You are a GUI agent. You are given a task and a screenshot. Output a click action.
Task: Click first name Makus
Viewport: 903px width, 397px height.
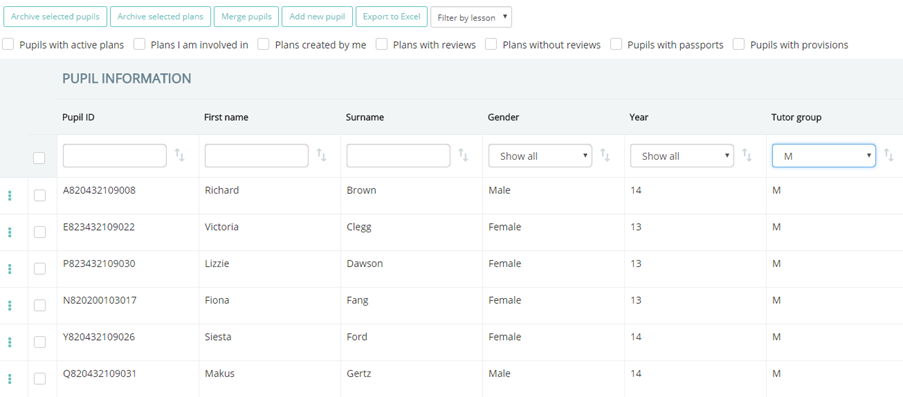point(220,373)
